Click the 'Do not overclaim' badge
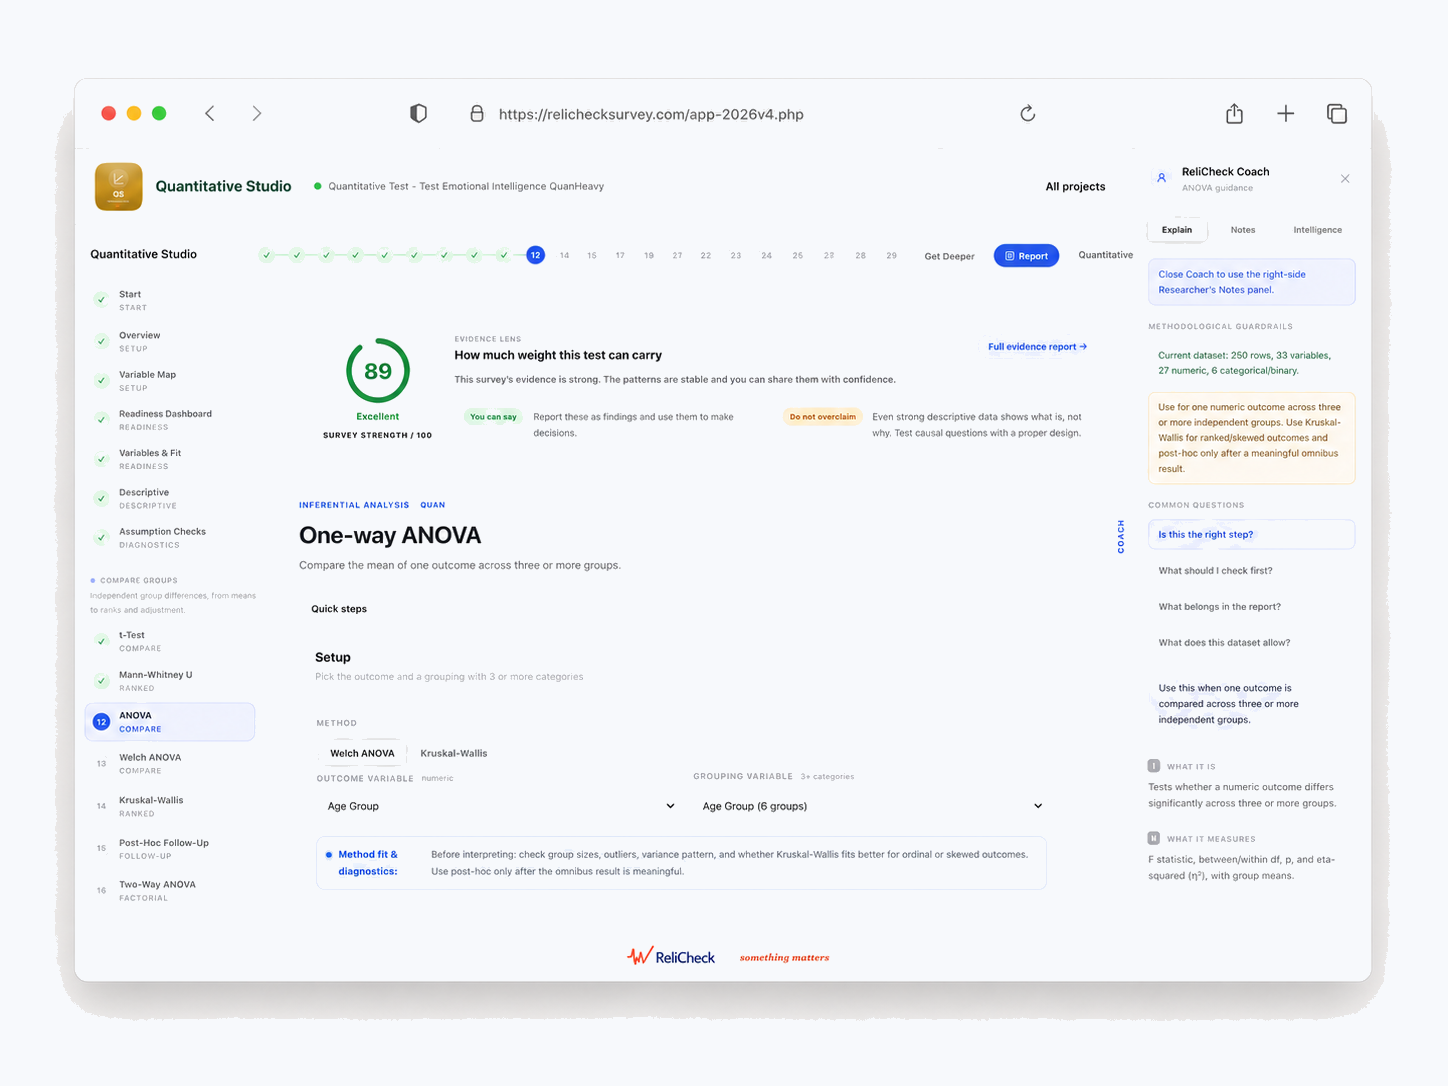Viewport: 1448px width, 1086px height. pos(822,417)
